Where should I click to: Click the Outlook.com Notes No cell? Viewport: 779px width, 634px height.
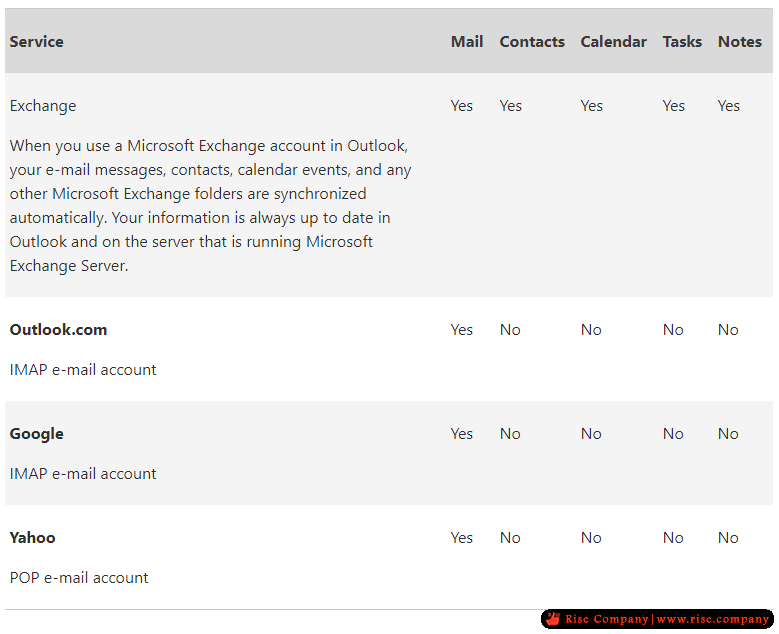[x=728, y=330]
